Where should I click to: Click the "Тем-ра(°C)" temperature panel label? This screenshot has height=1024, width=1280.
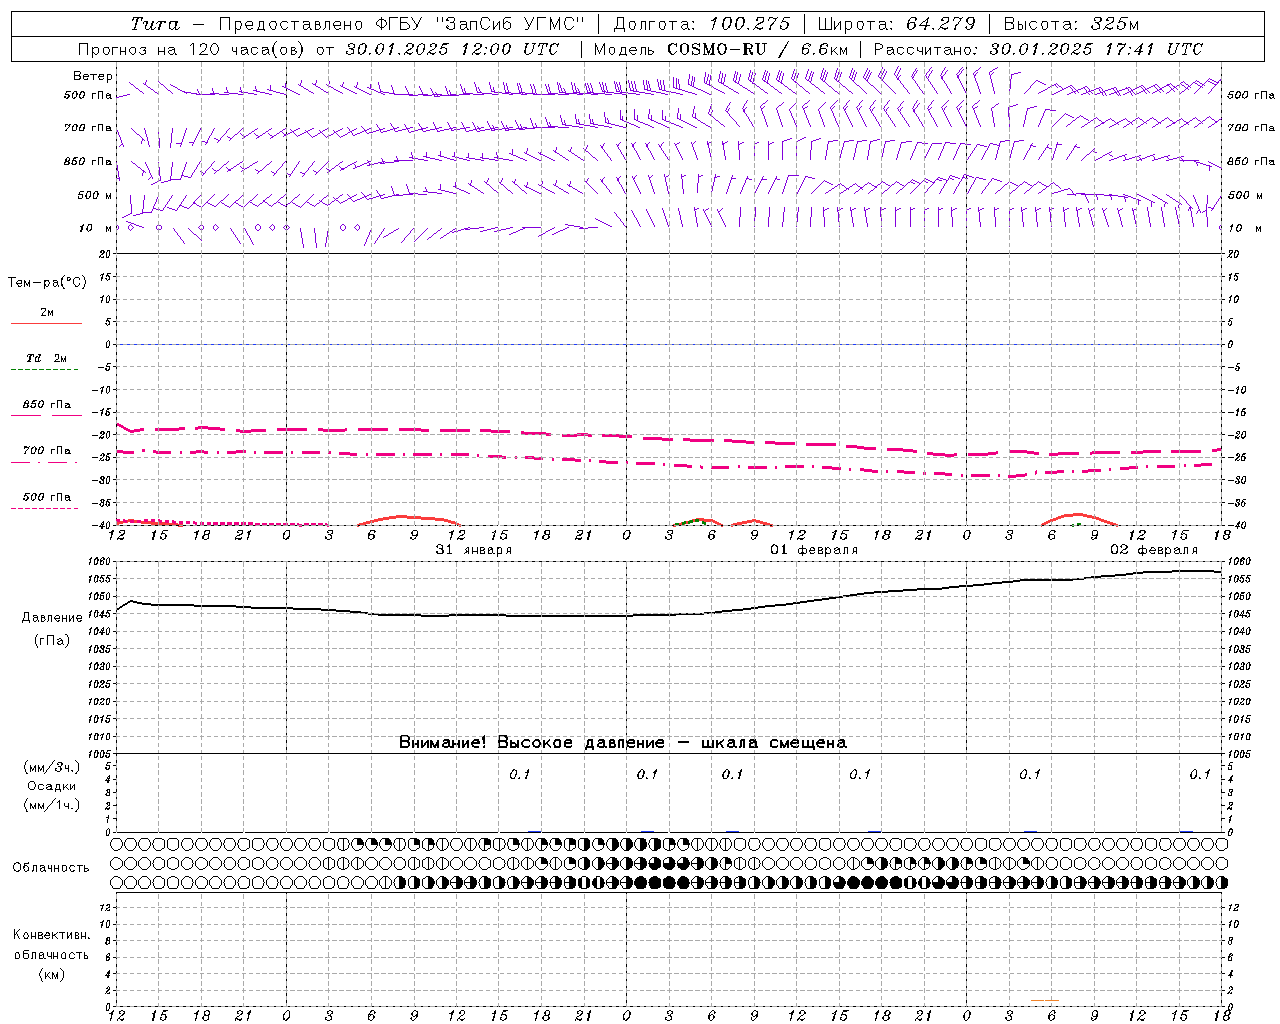pos(47,283)
